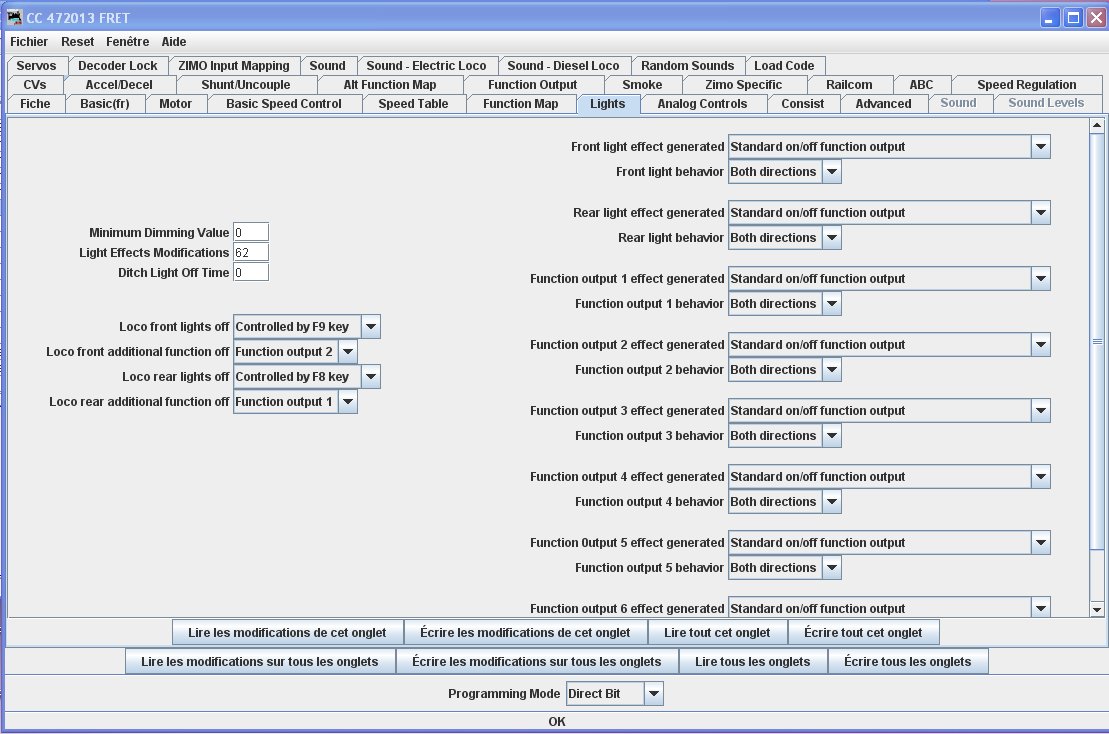
Task: Click Lire tous les onglets button
Action: [753, 662]
